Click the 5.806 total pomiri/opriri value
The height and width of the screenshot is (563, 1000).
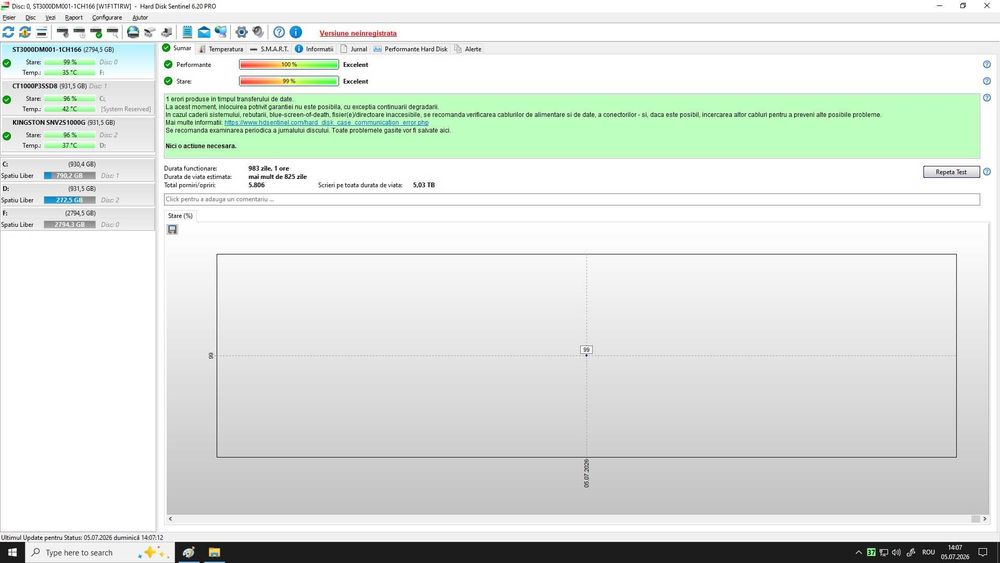(x=256, y=185)
